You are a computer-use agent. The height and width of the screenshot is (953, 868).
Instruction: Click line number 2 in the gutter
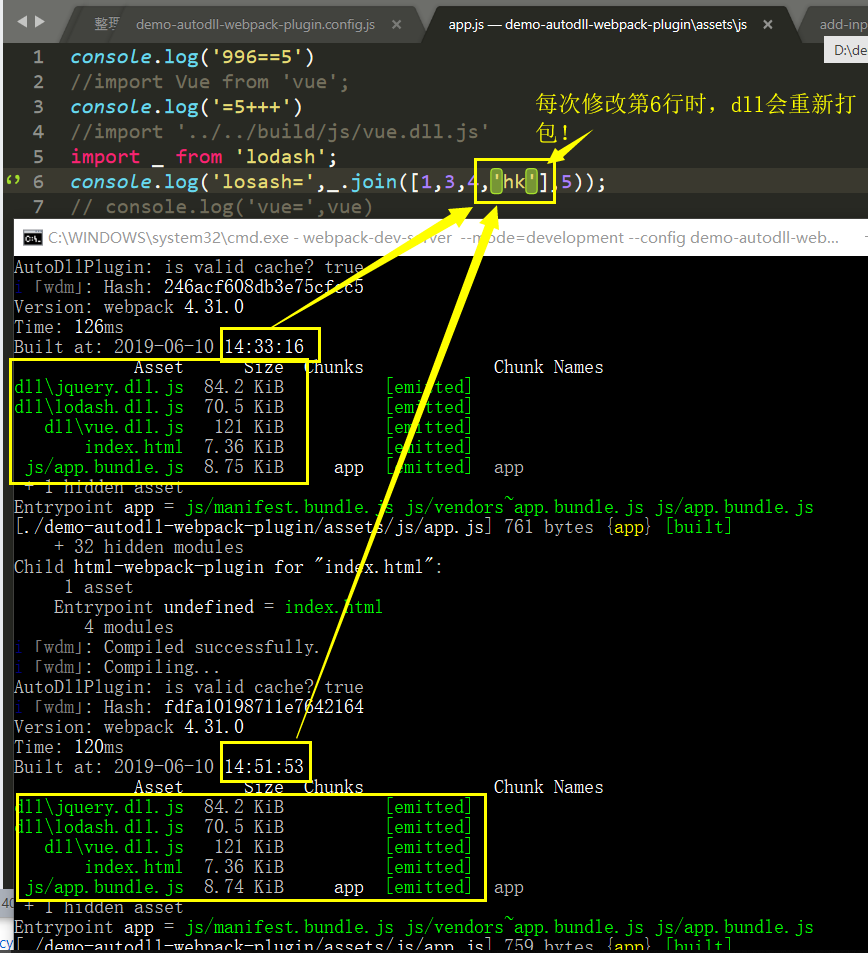click(38, 82)
